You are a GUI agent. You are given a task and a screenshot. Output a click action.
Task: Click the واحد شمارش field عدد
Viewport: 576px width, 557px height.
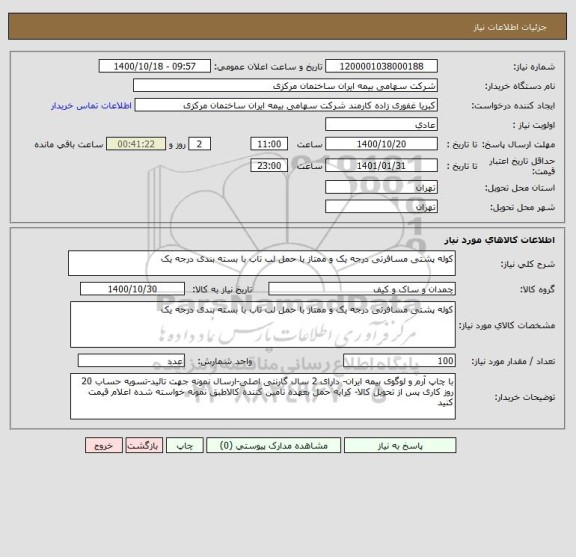click(131, 361)
